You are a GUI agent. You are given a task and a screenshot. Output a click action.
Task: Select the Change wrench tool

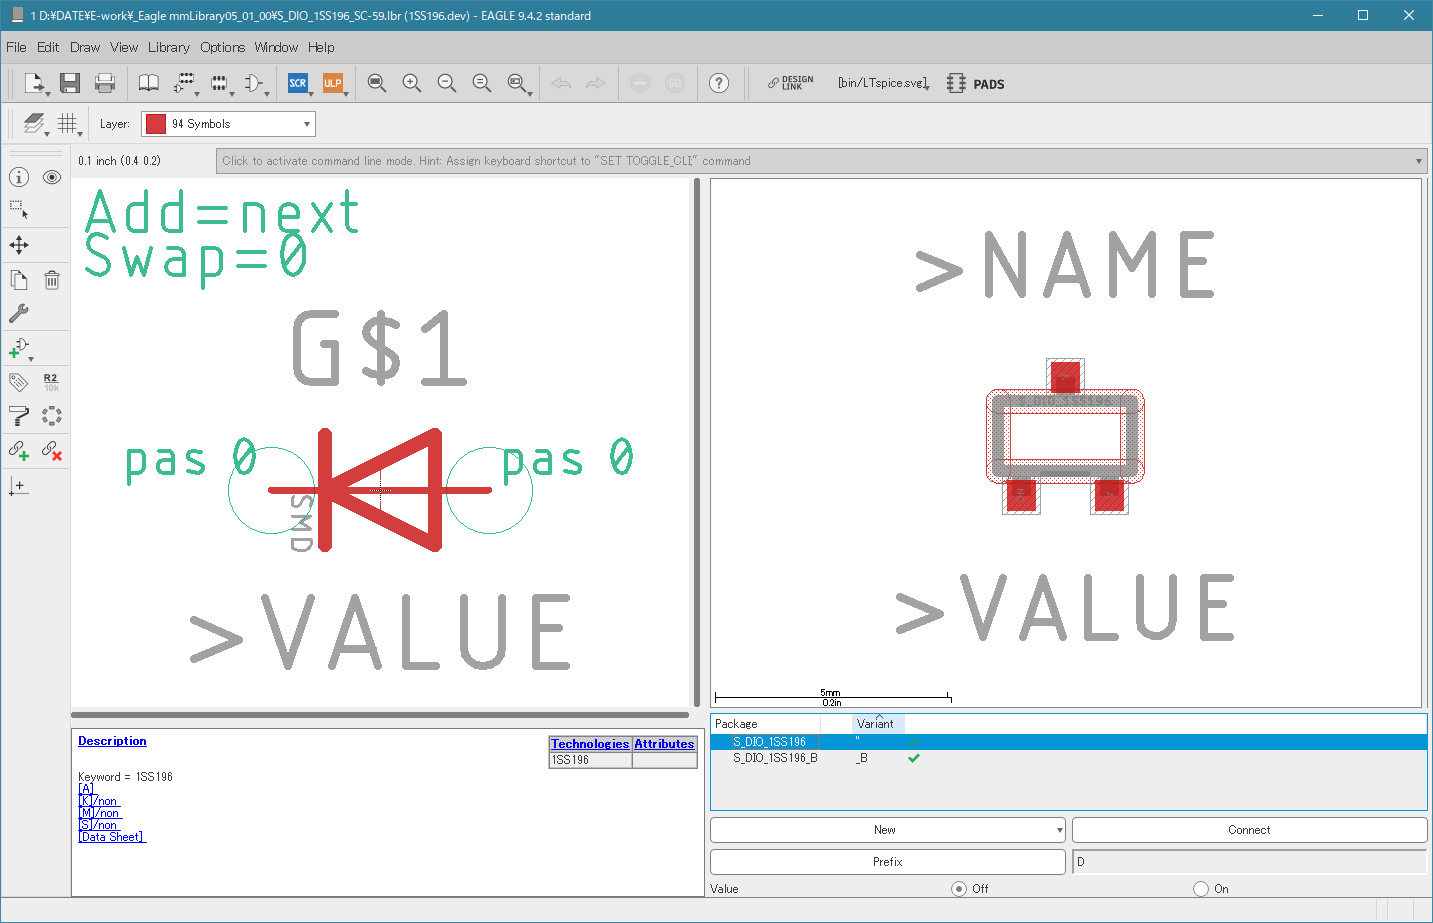(x=19, y=313)
